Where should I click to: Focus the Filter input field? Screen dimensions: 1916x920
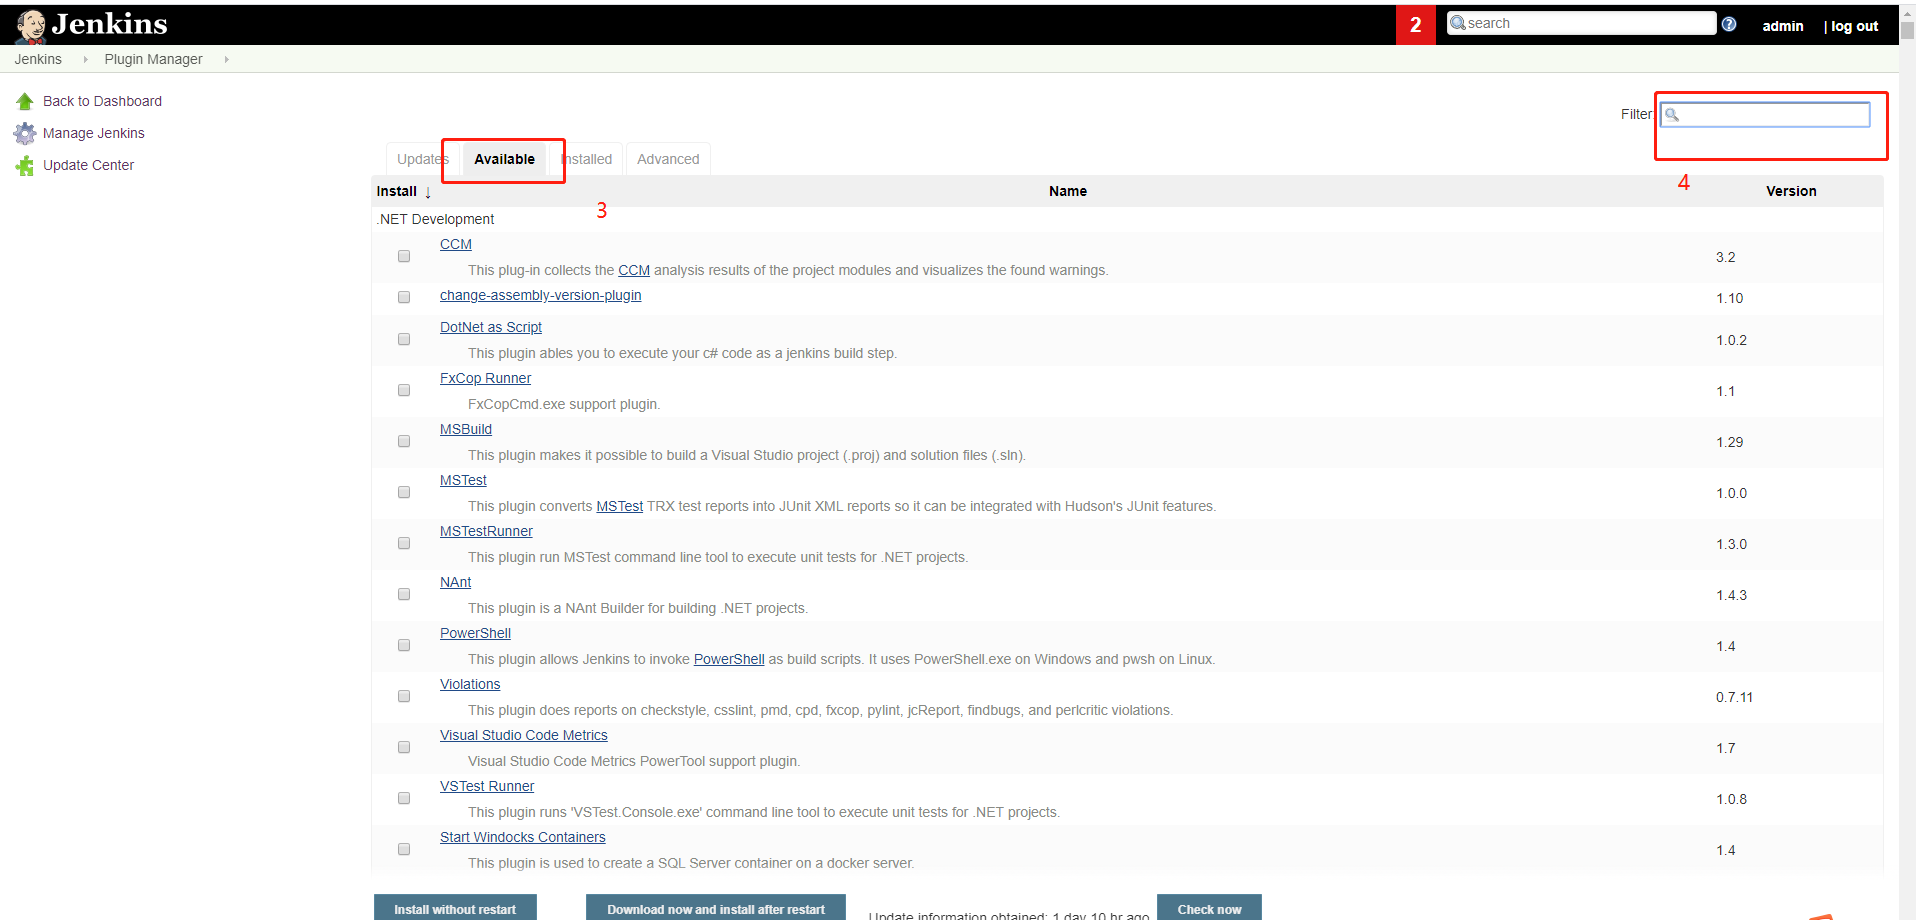[1765, 114]
